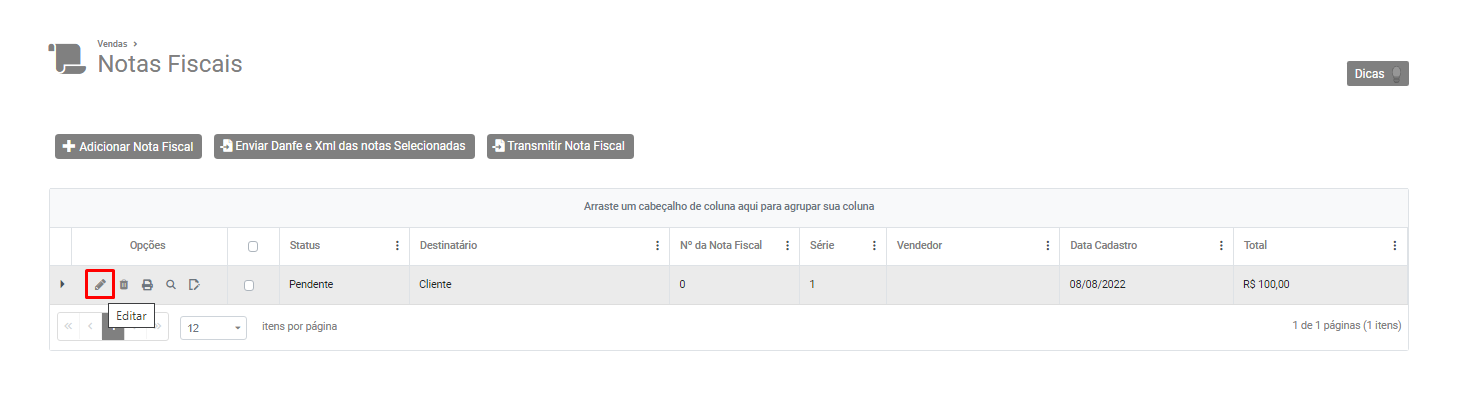Open Status column options menu
The height and width of the screenshot is (405, 1478).
click(397, 246)
